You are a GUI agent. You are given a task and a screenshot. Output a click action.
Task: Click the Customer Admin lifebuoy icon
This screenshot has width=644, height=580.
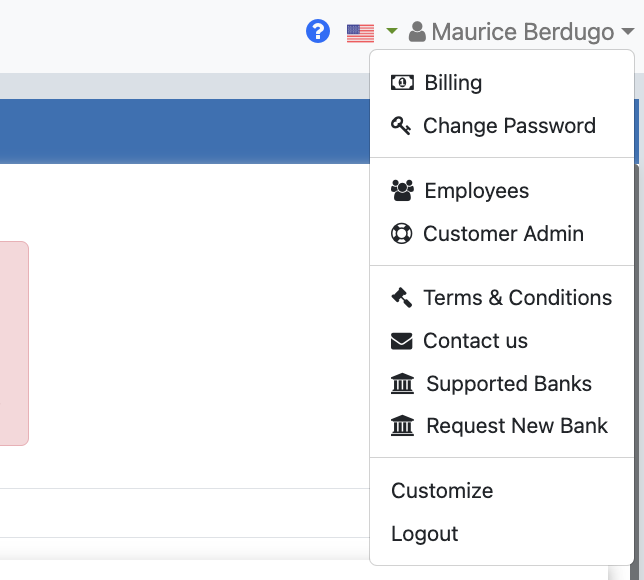click(401, 234)
